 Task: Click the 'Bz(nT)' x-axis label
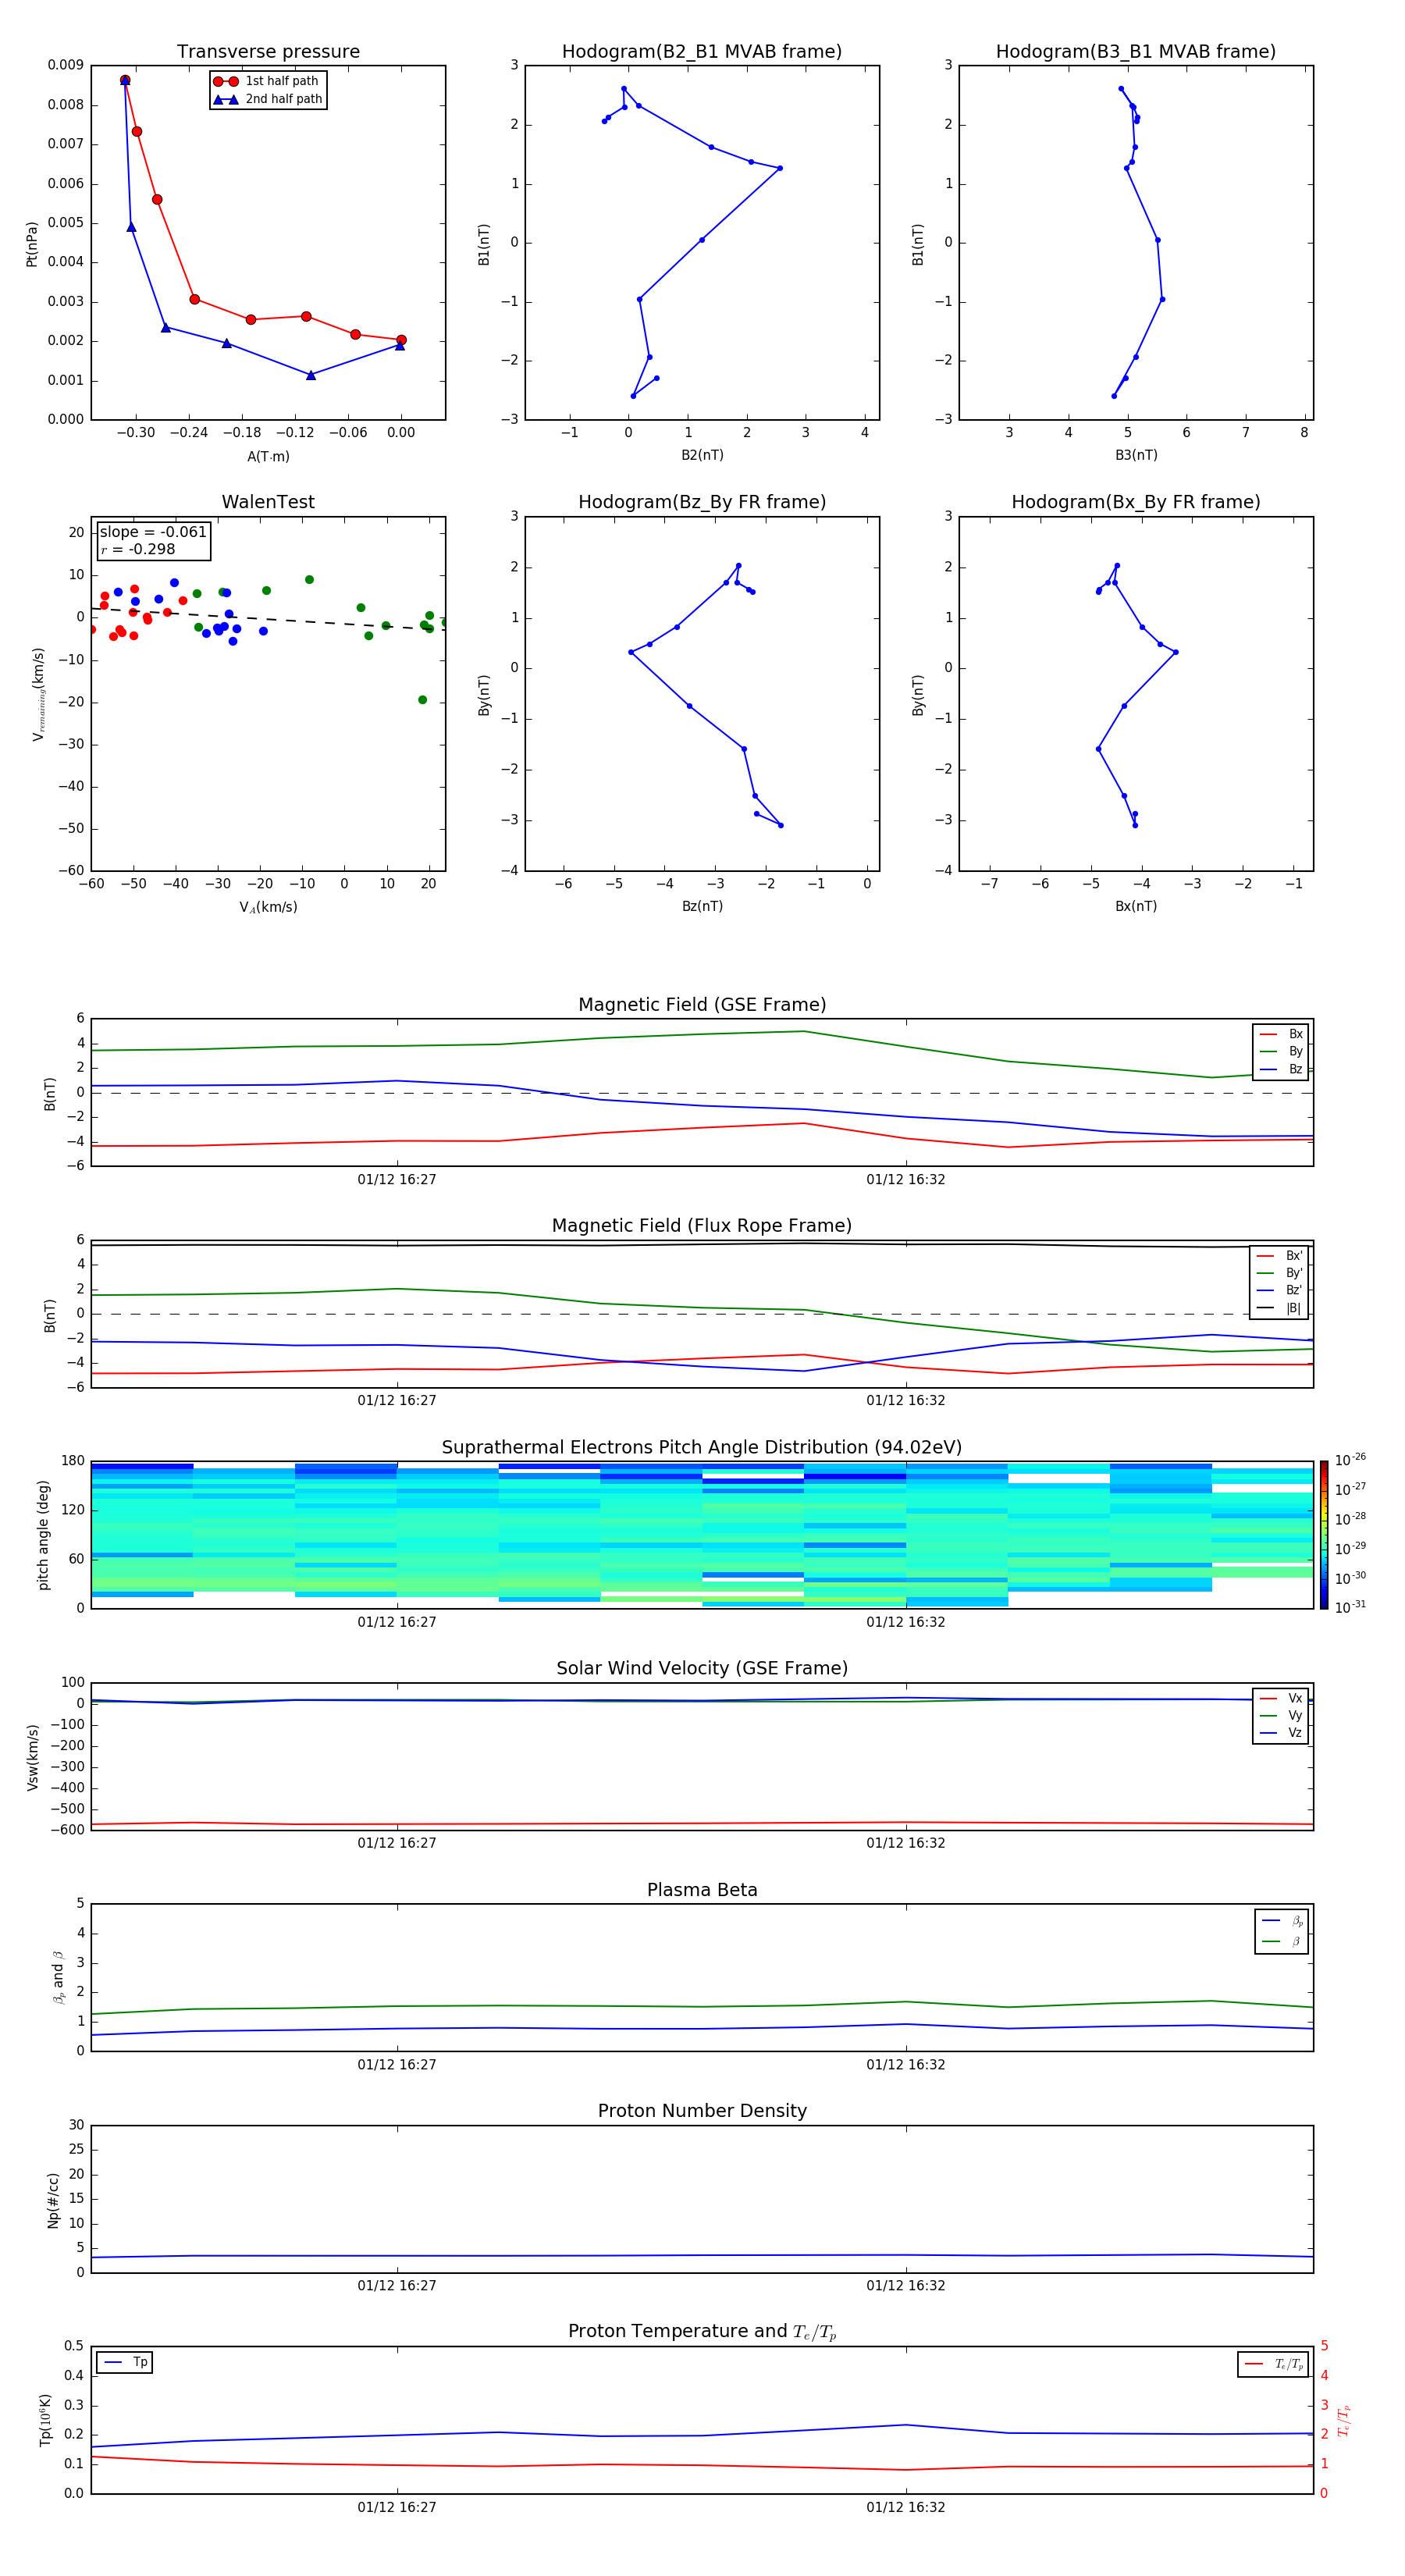[x=702, y=906]
